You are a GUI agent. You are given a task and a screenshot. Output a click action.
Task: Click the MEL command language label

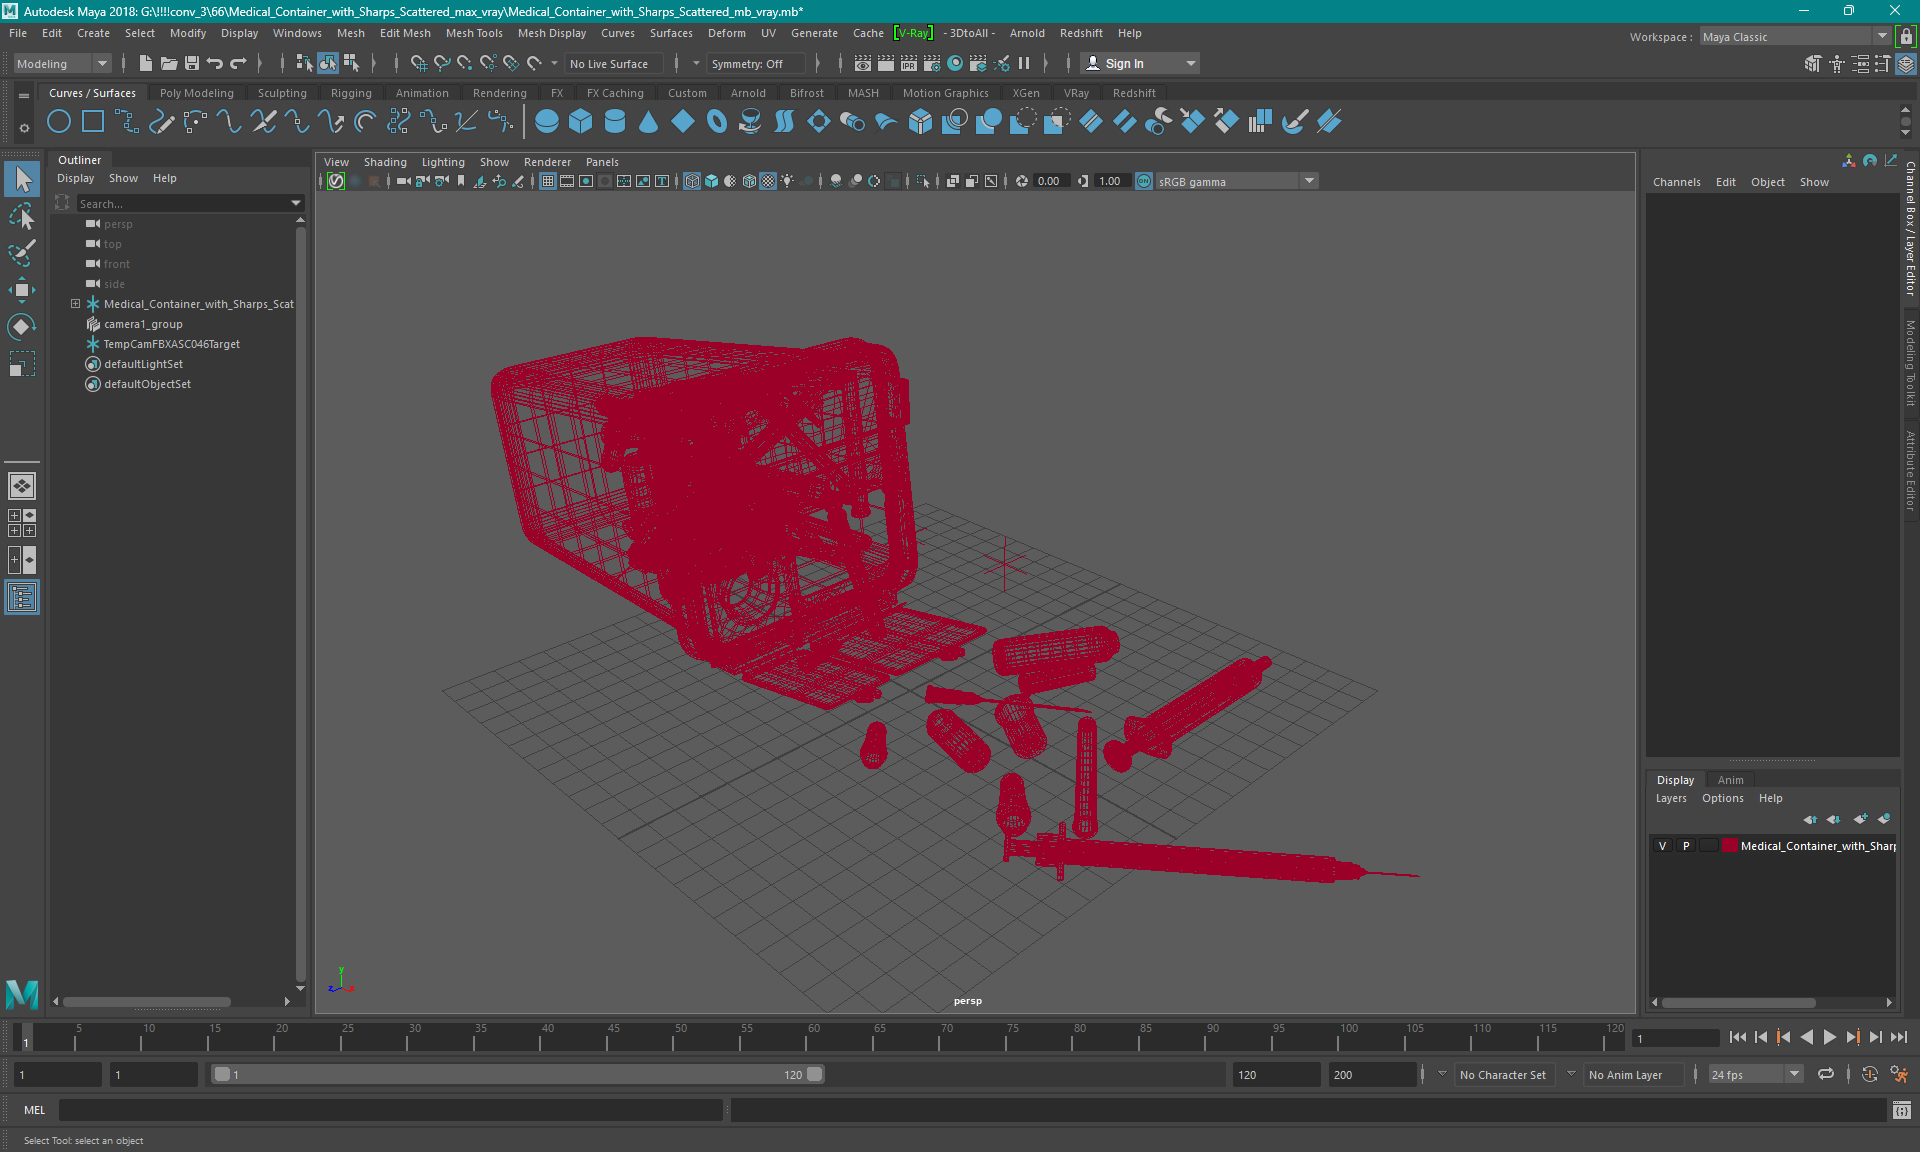pyautogui.click(x=35, y=1110)
